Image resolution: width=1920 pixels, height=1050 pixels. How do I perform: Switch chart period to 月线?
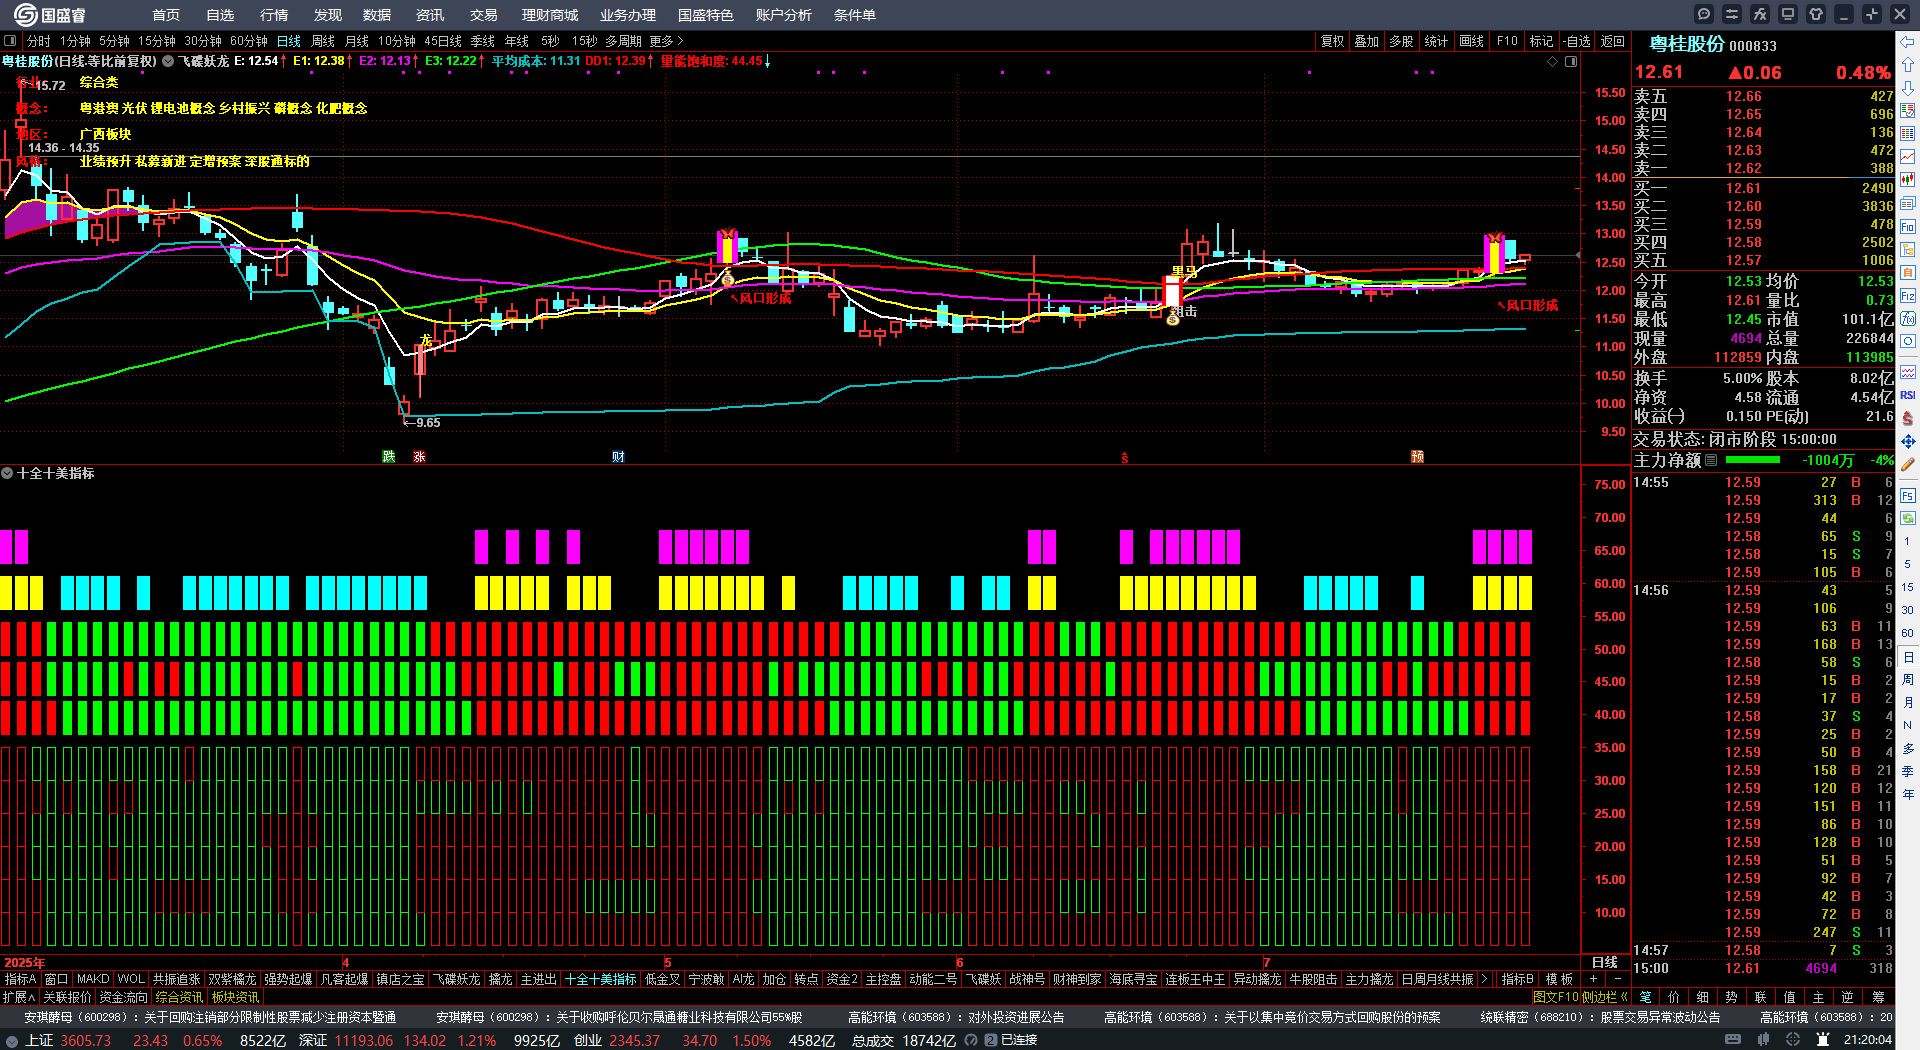(357, 41)
